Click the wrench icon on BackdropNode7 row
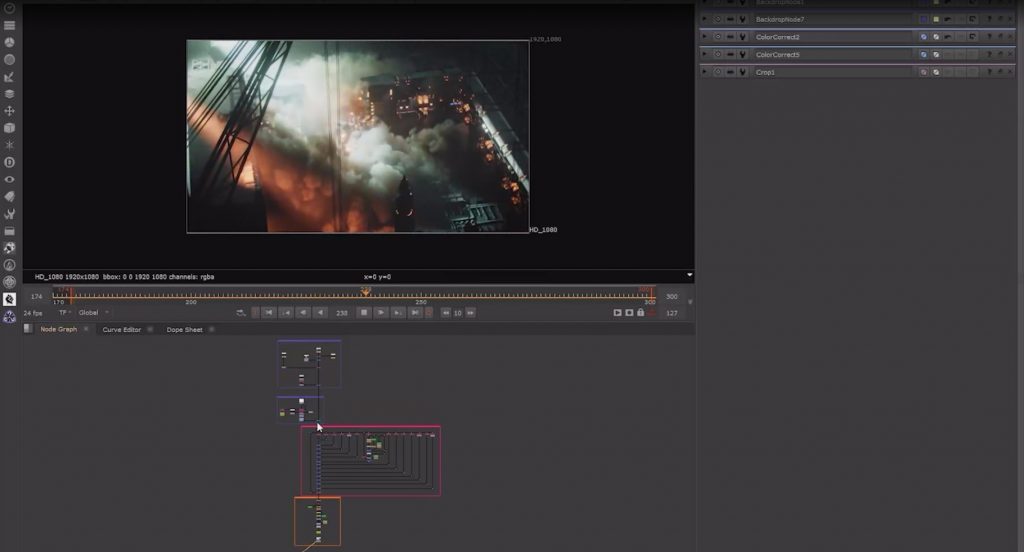The image size is (1024, 552). point(743,19)
